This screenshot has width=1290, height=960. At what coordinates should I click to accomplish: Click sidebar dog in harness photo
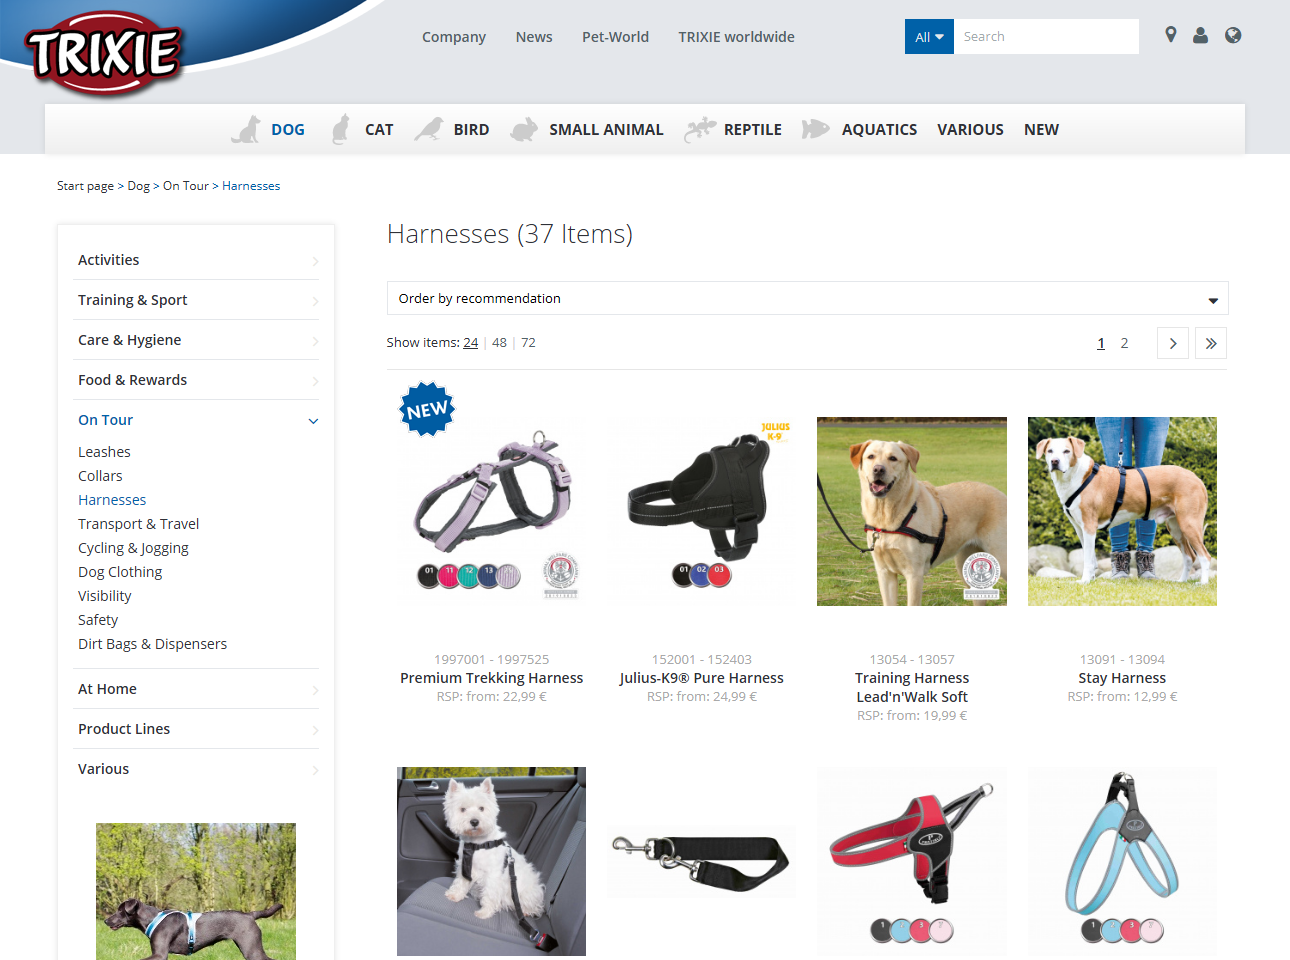tap(196, 891)
